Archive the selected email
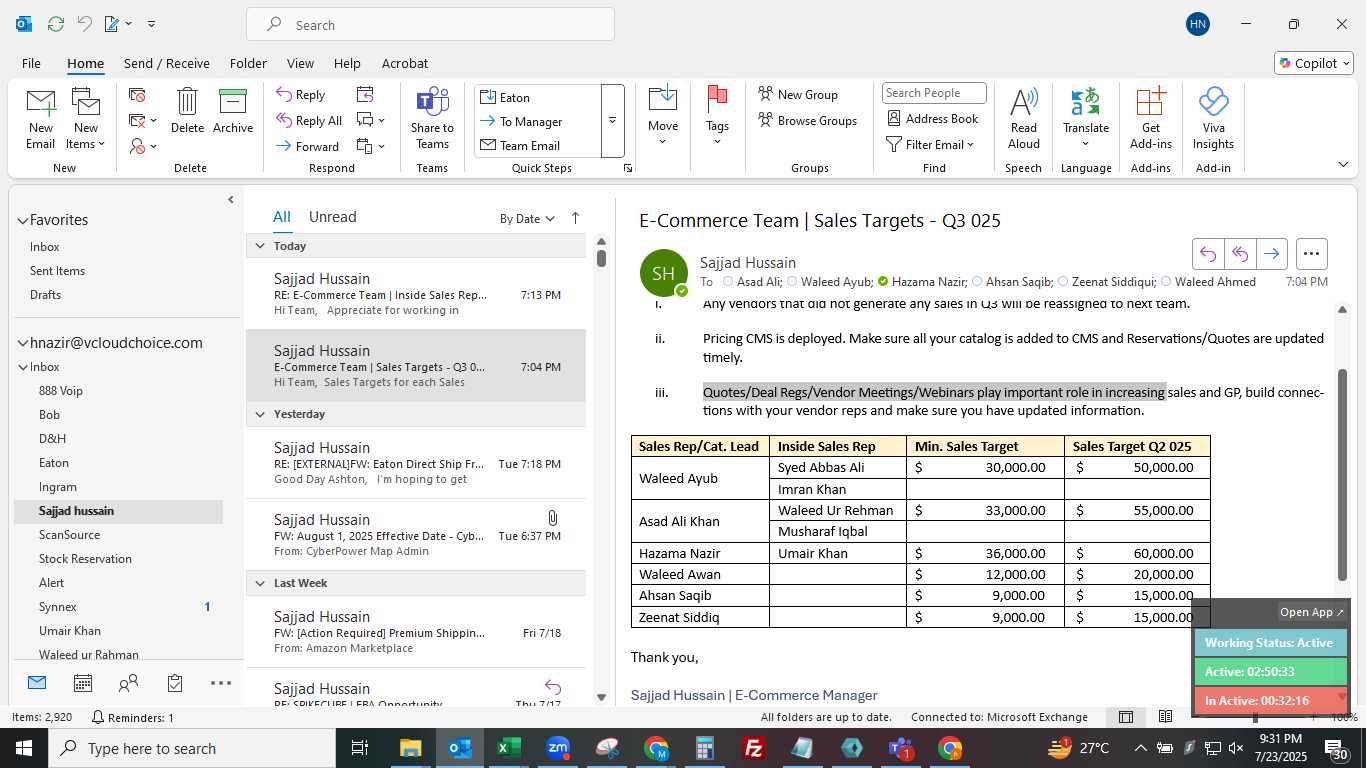This screenshot has width=1366, height=768. point(233,111)
